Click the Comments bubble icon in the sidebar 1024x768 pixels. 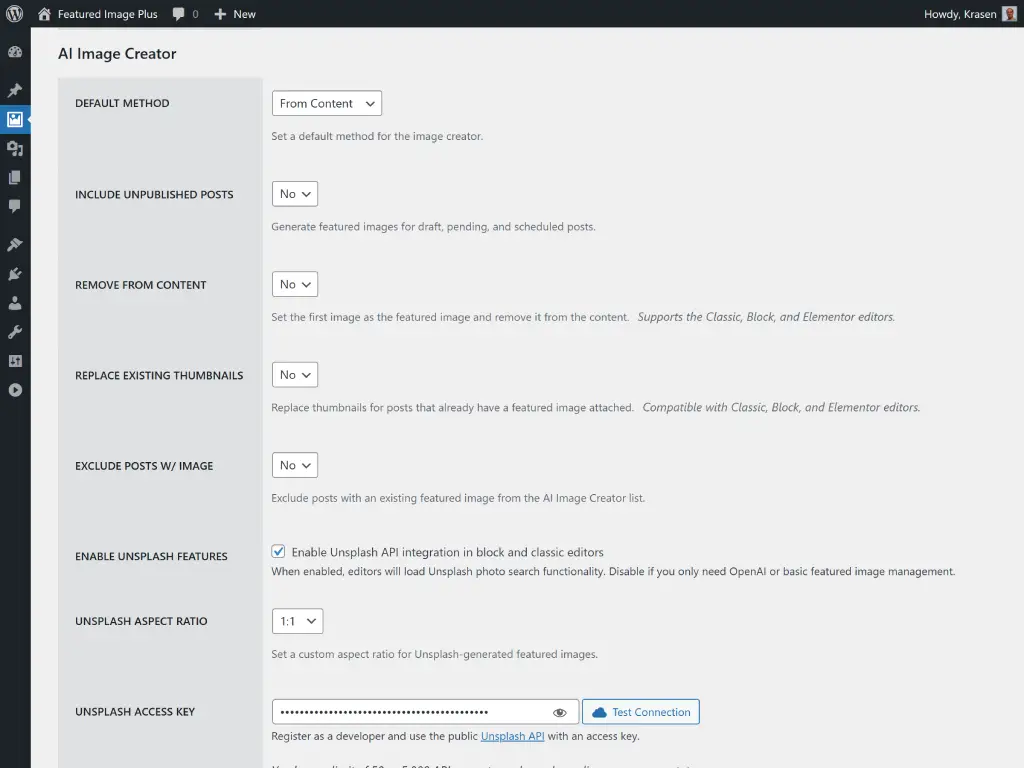click(x=15, y=206)
